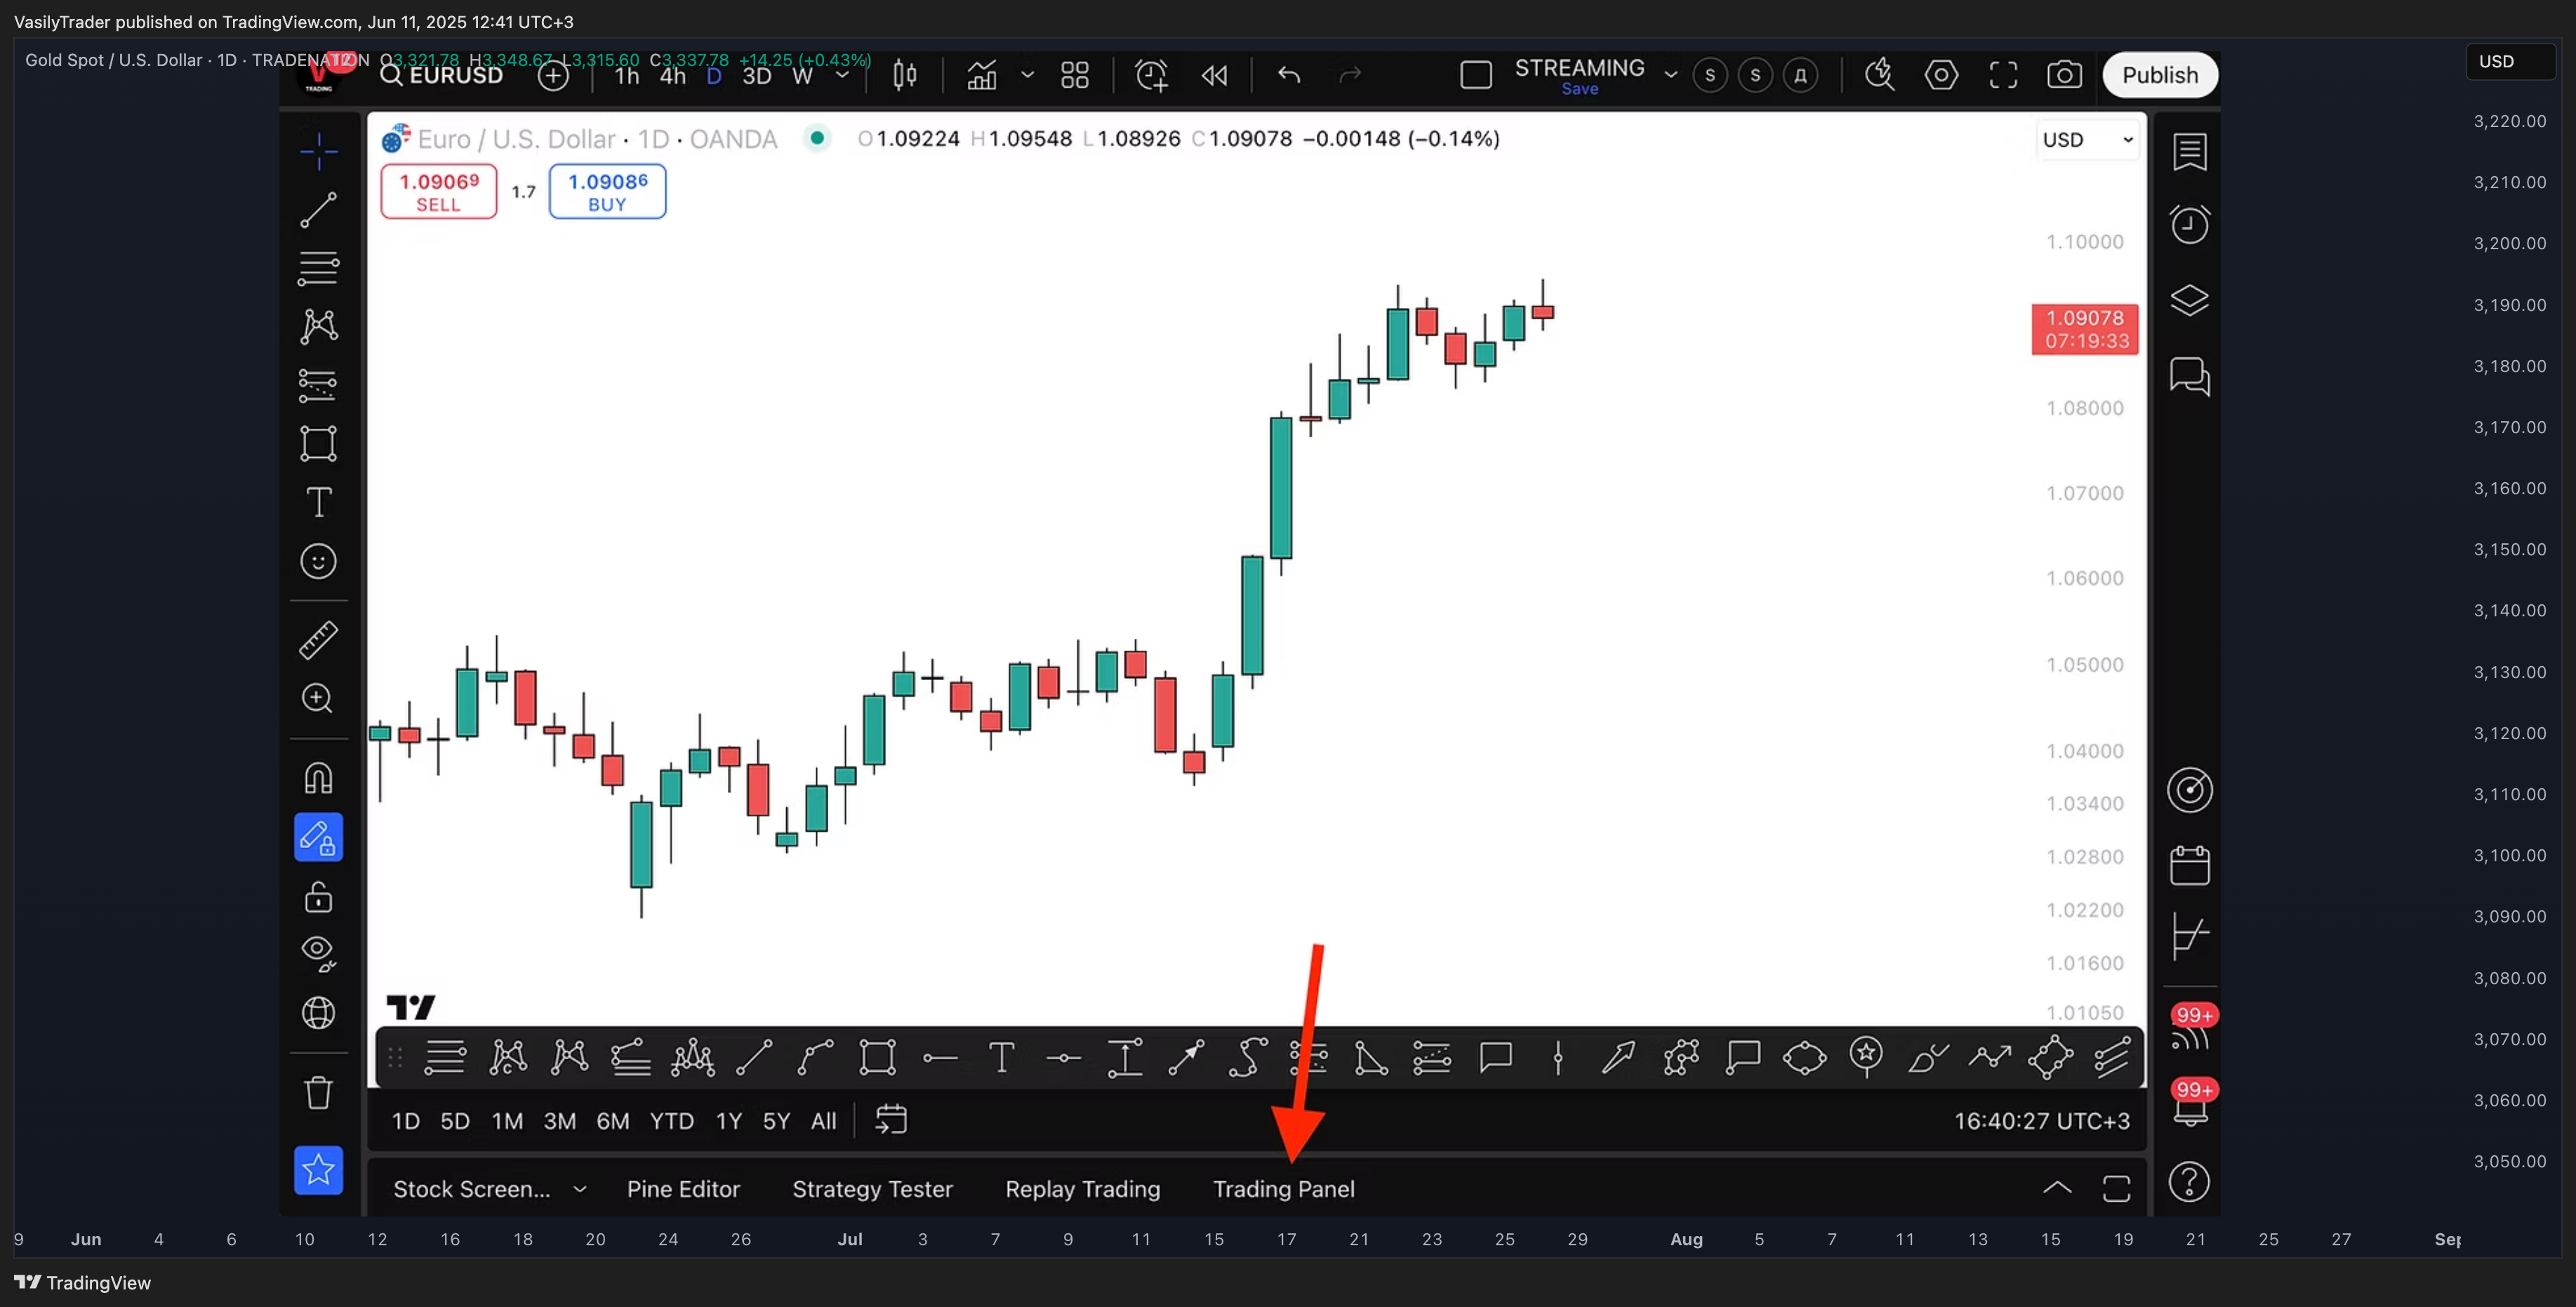
Task: Open the candlestick chart type selector
Action: point(905,75)
